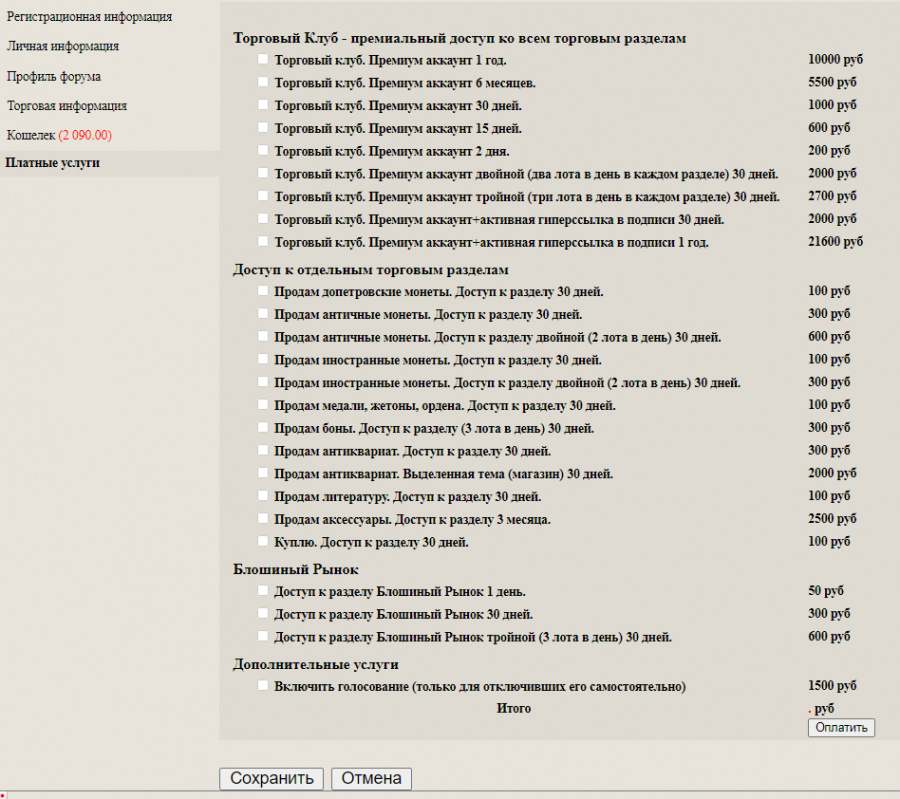Viewport: 900px width, 799px height.
Task: Select Платные услуги sidebar item
Action: point(53,163)
